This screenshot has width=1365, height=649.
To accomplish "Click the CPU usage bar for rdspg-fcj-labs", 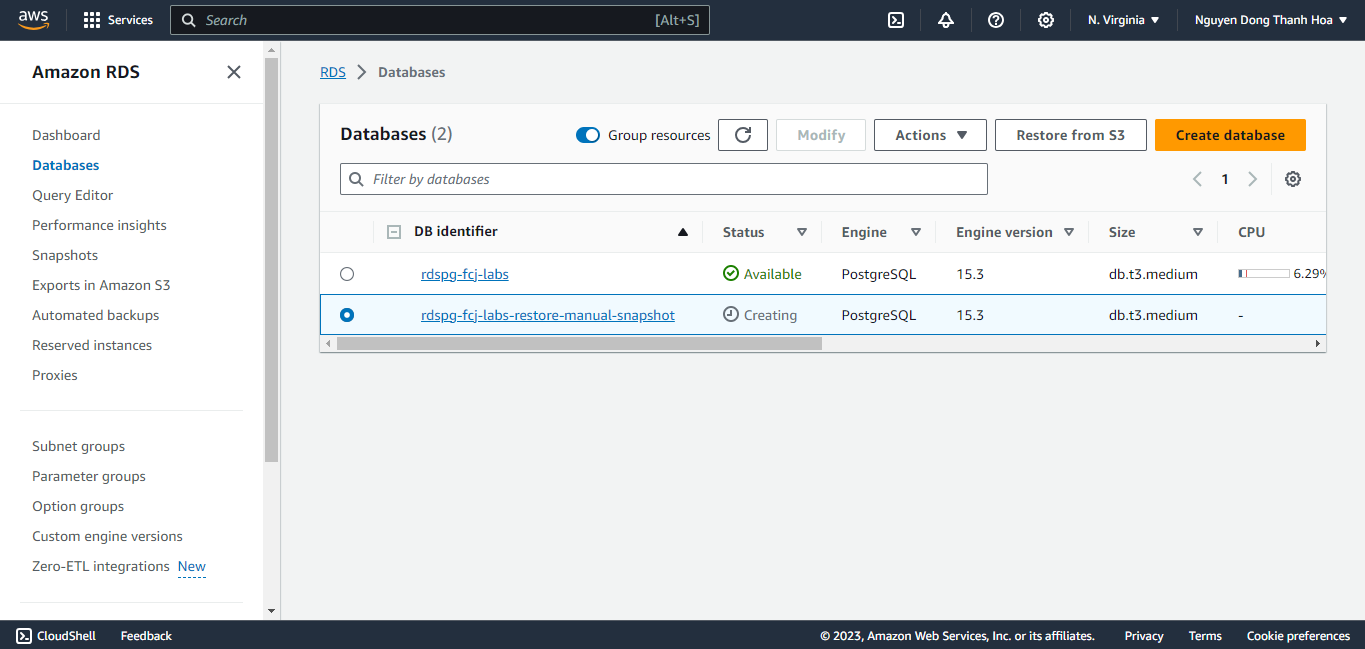I will coord(1263,273).
